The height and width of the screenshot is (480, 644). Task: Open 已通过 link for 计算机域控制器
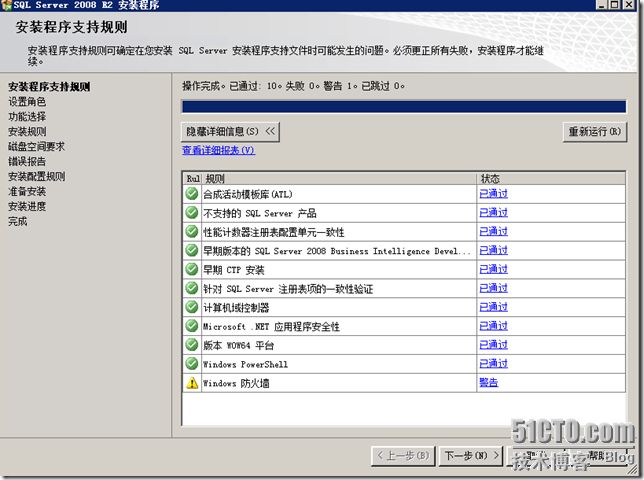[493, 307]
